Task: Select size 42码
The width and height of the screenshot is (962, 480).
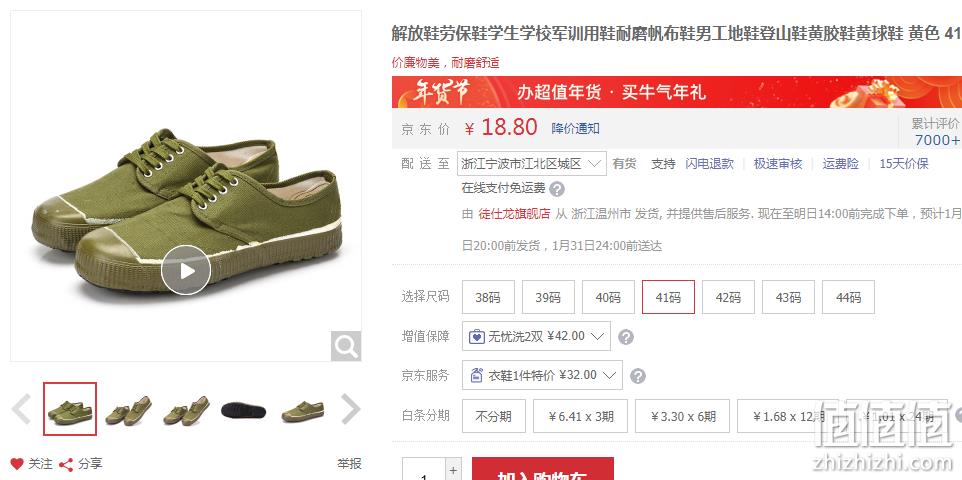Action: [x=728, y=297]
